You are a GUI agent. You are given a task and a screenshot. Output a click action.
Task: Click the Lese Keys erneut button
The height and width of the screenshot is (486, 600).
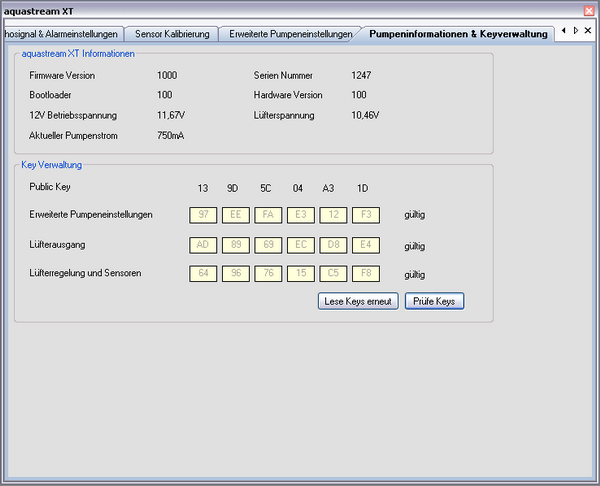[x=358, y=302]
